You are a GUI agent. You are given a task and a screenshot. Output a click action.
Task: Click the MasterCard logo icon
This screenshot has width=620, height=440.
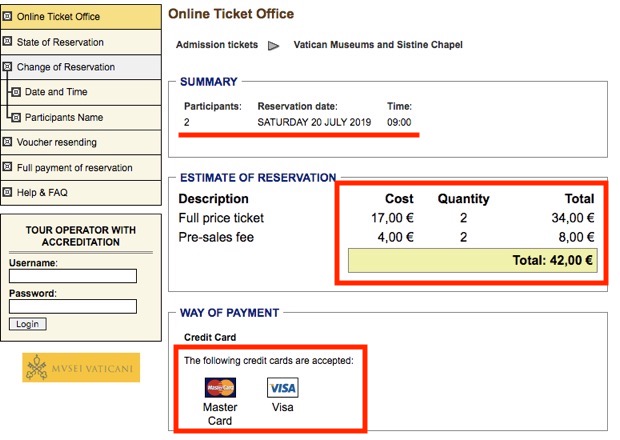coord(220,388)
